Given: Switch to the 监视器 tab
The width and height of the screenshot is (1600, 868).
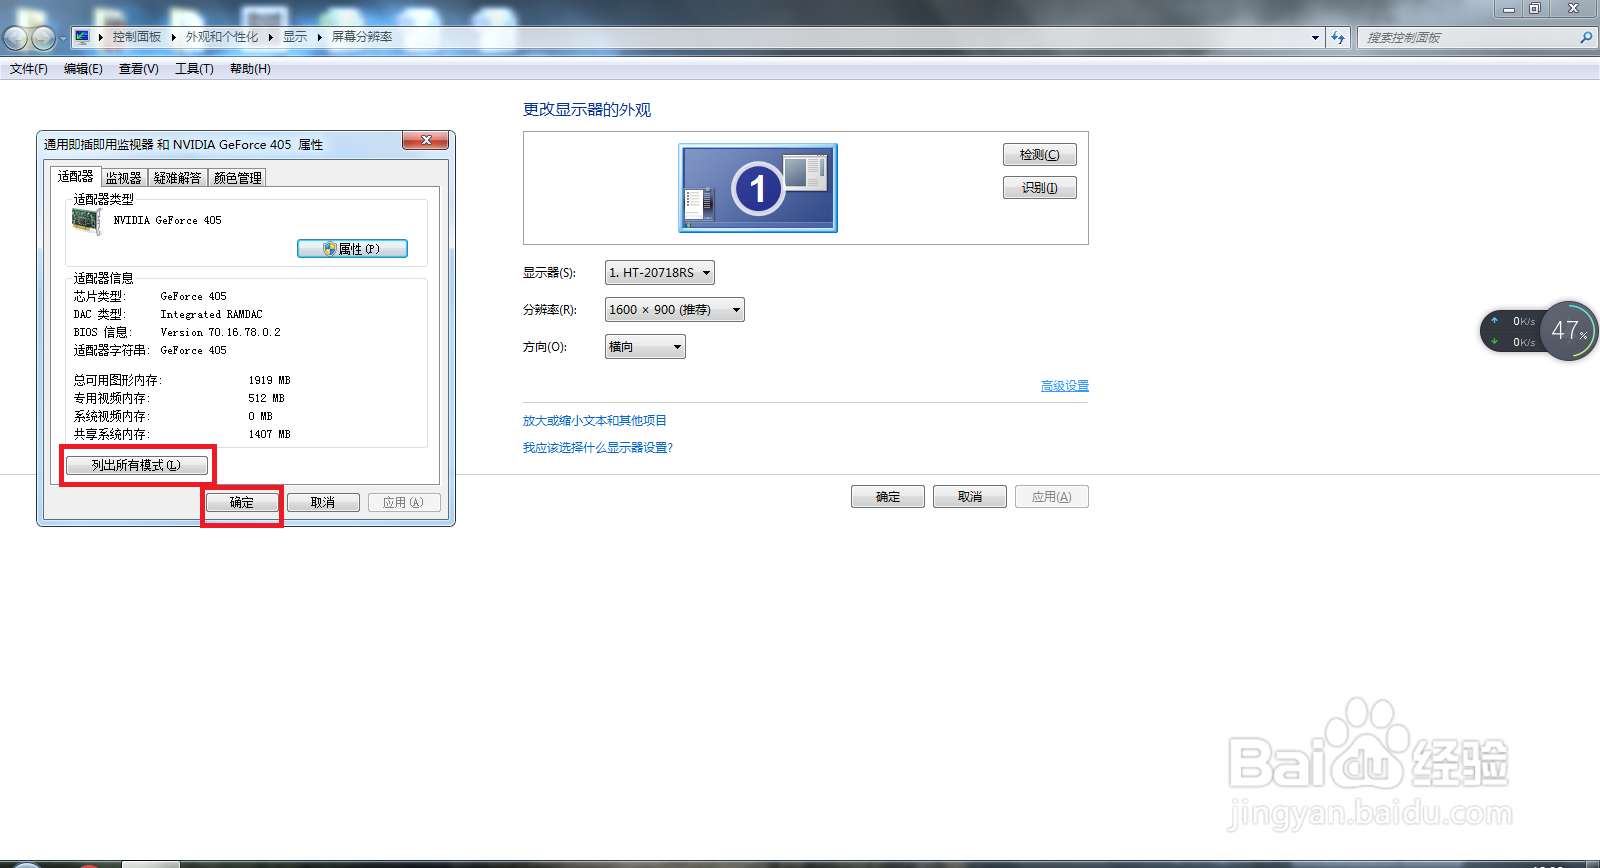Looking at the screenshot, I should click(x=124, y=178).
